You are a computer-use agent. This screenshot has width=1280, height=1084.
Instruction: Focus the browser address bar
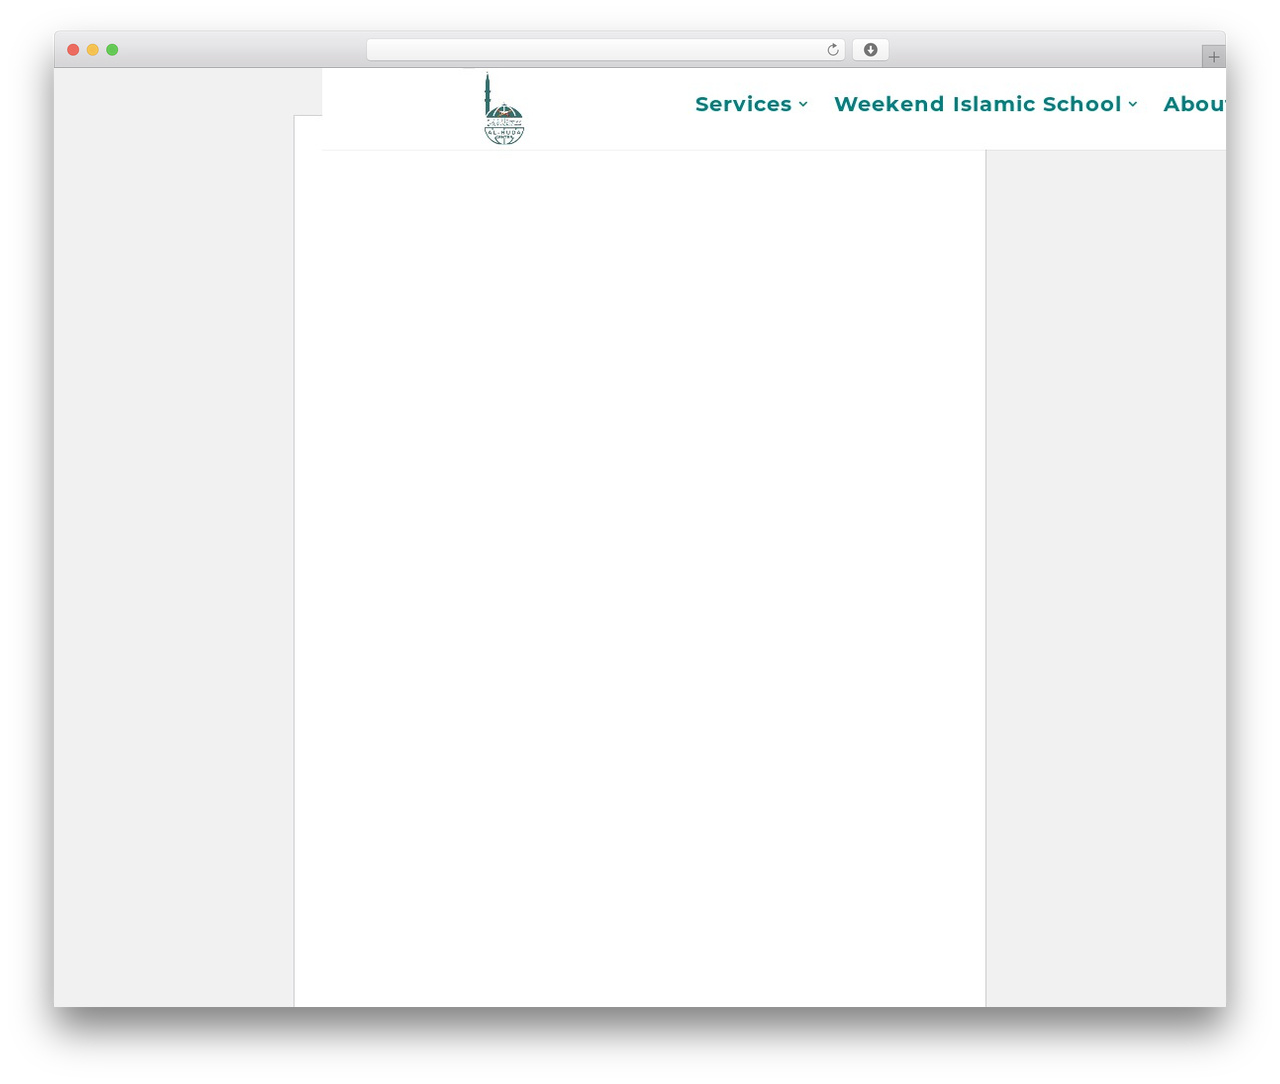[605, 50]
